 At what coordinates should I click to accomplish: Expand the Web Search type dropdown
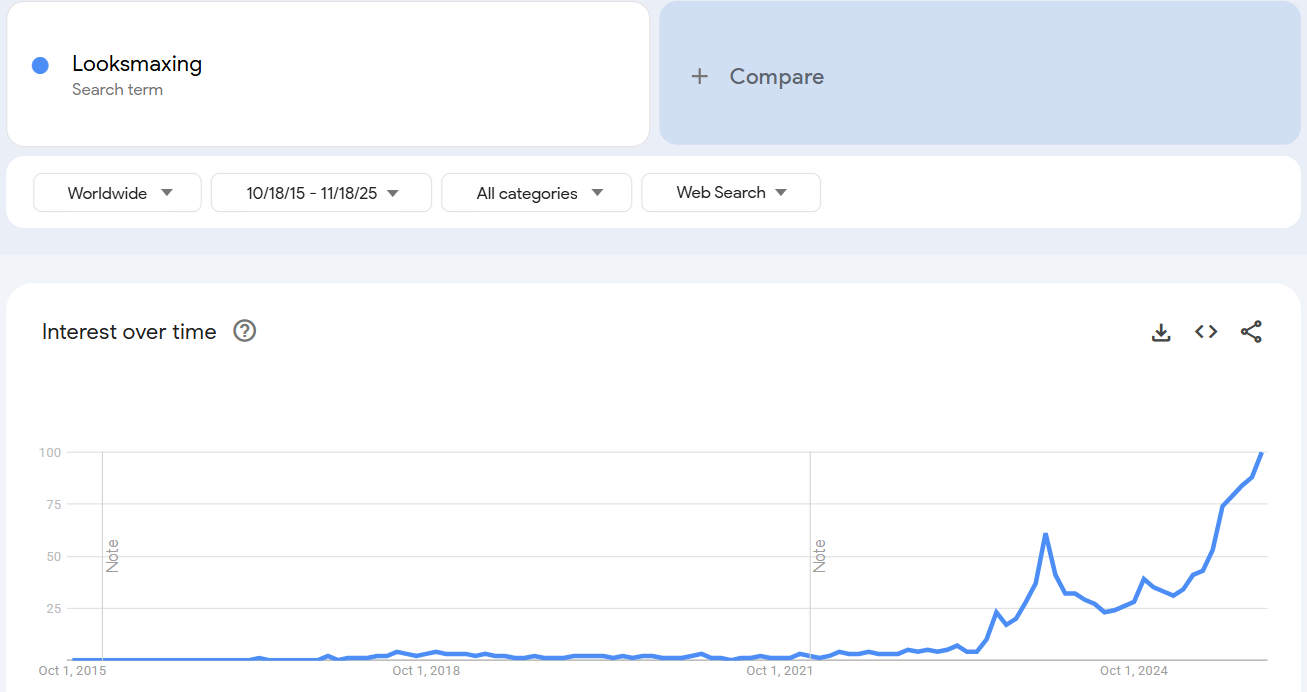pyautogui.click(x=730, y=193)
